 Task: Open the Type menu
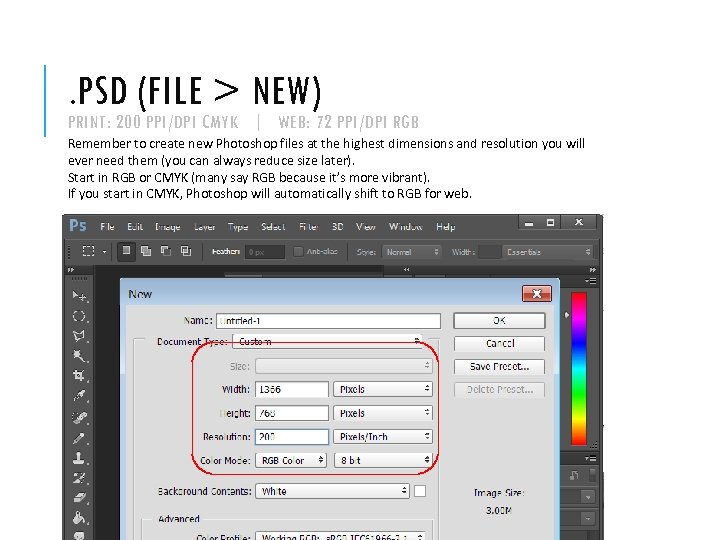pos(238,227)
